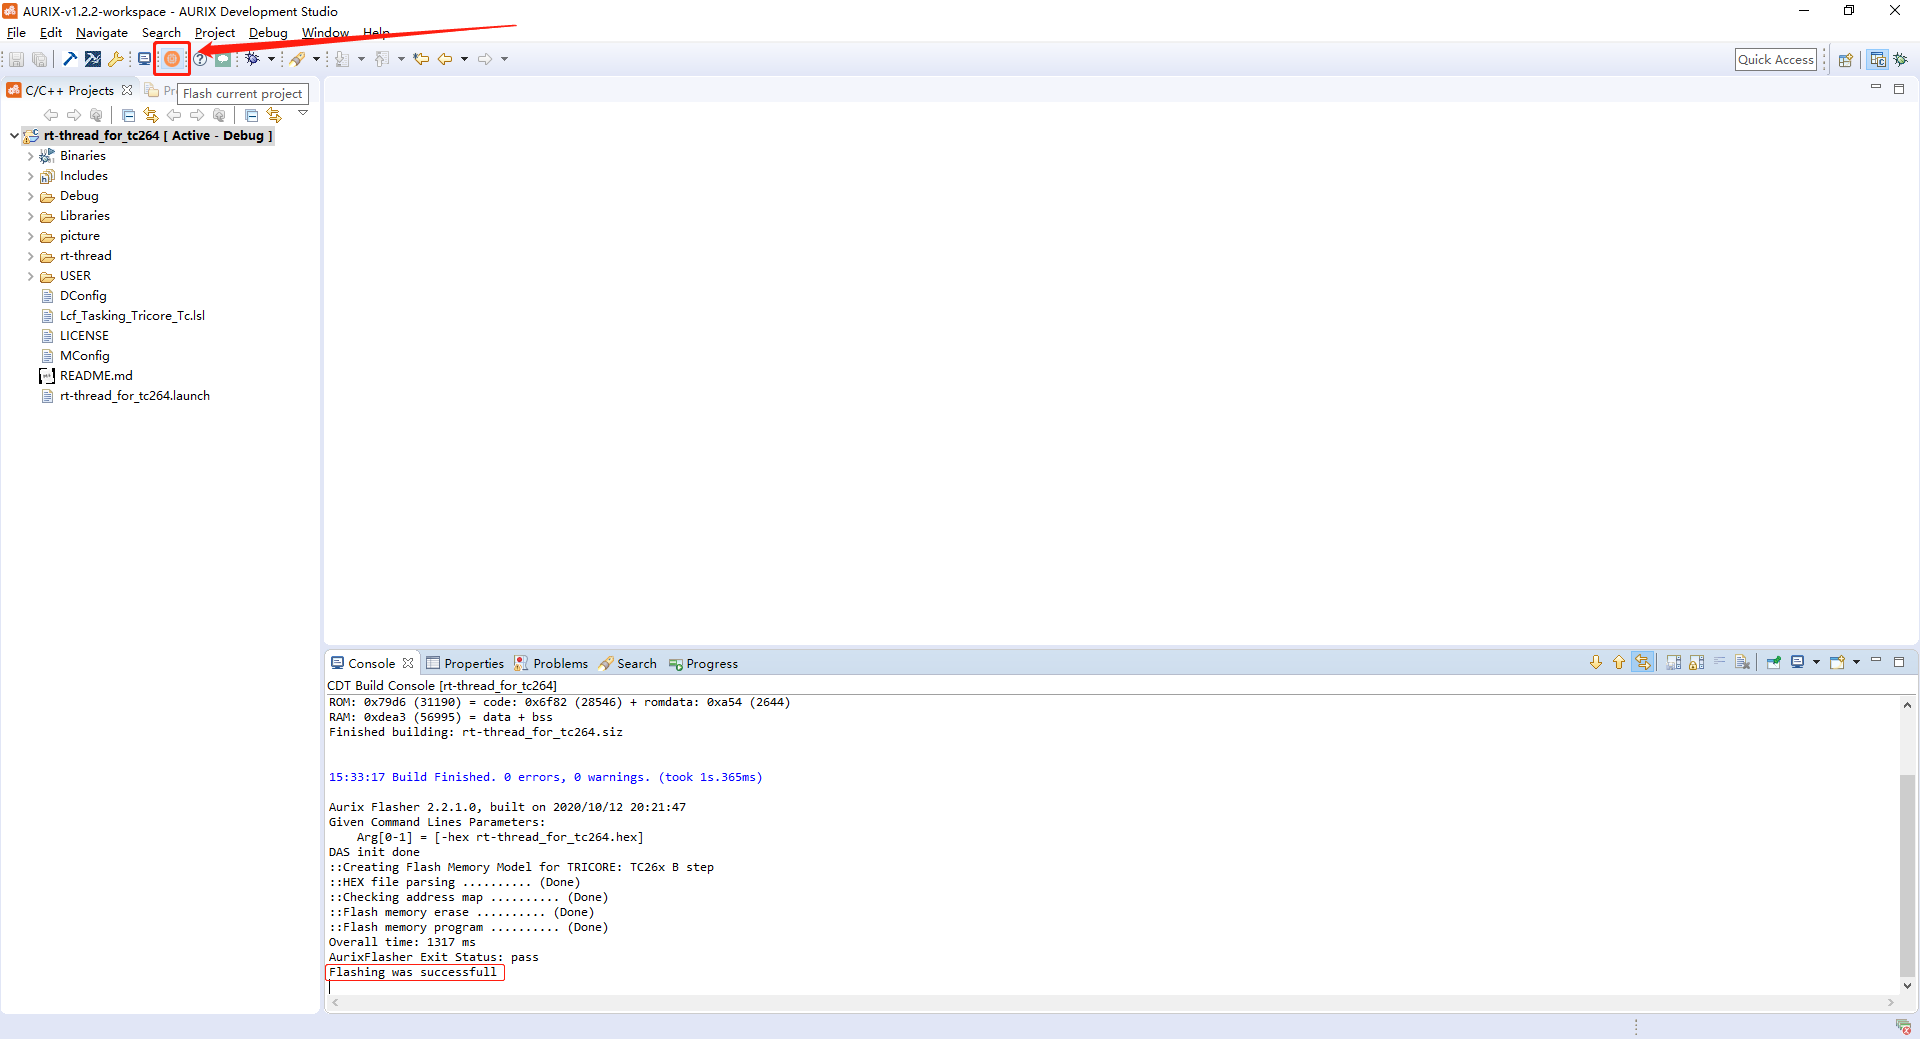1920x1039 pixels.
Task: Show previous error with up arrow icon
Action: 1619,663
